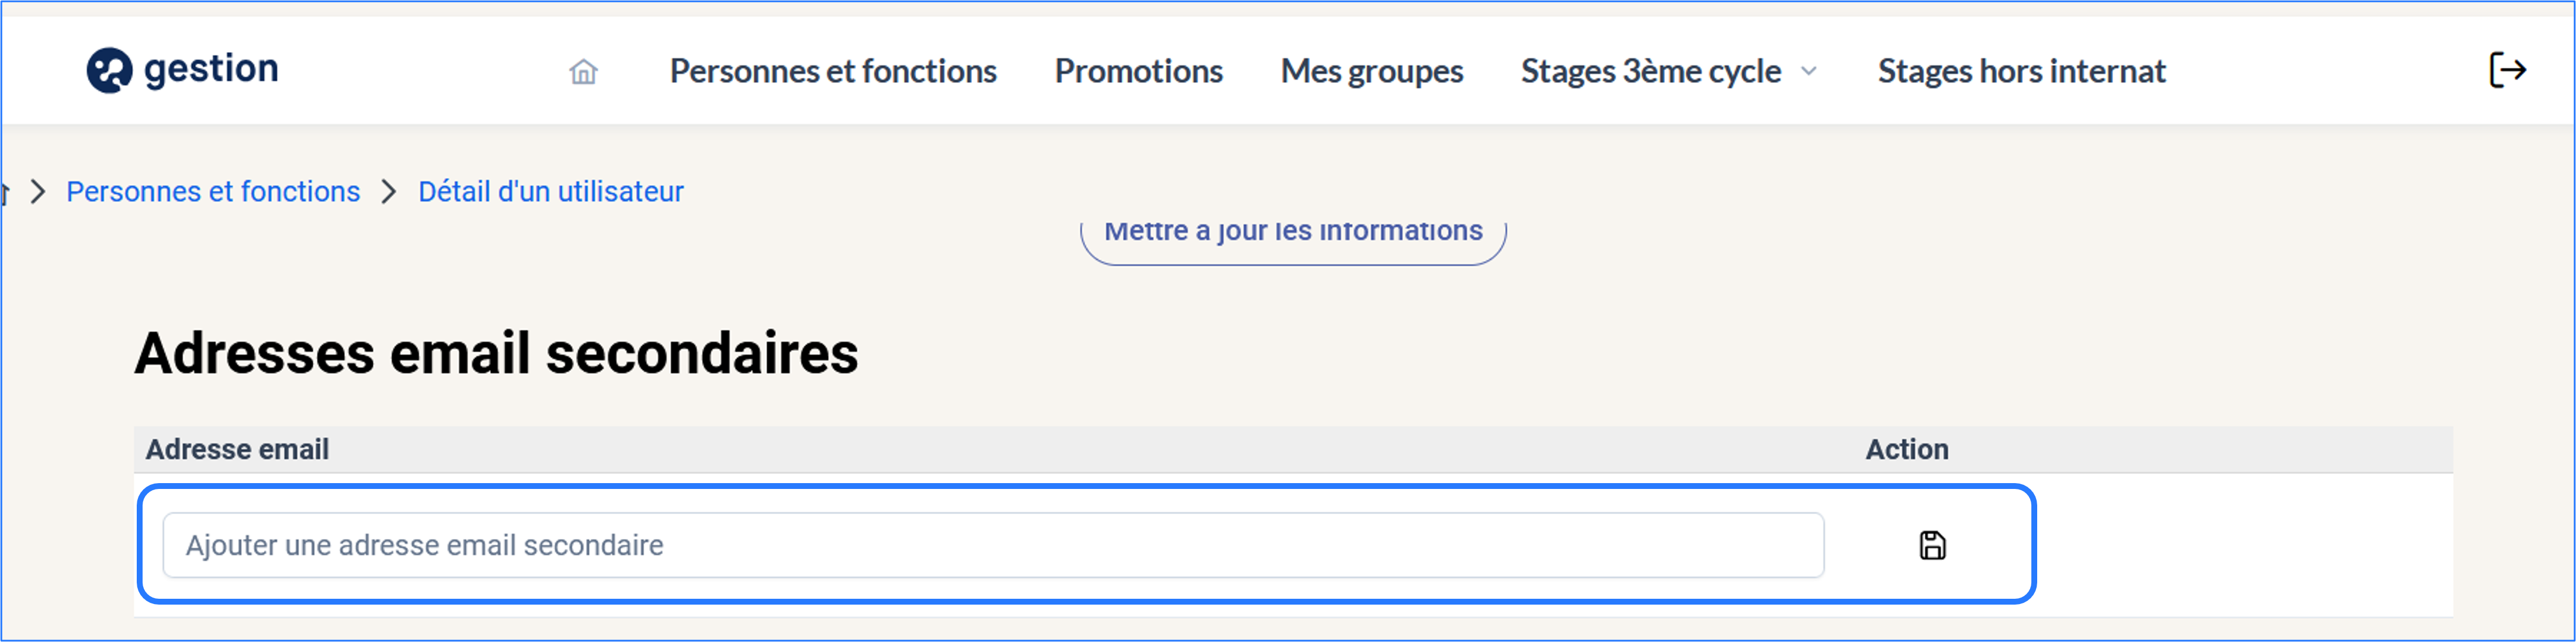Click the Action column header
Viewport: 2576px width, 642px height.
(x=1906, y=449)
